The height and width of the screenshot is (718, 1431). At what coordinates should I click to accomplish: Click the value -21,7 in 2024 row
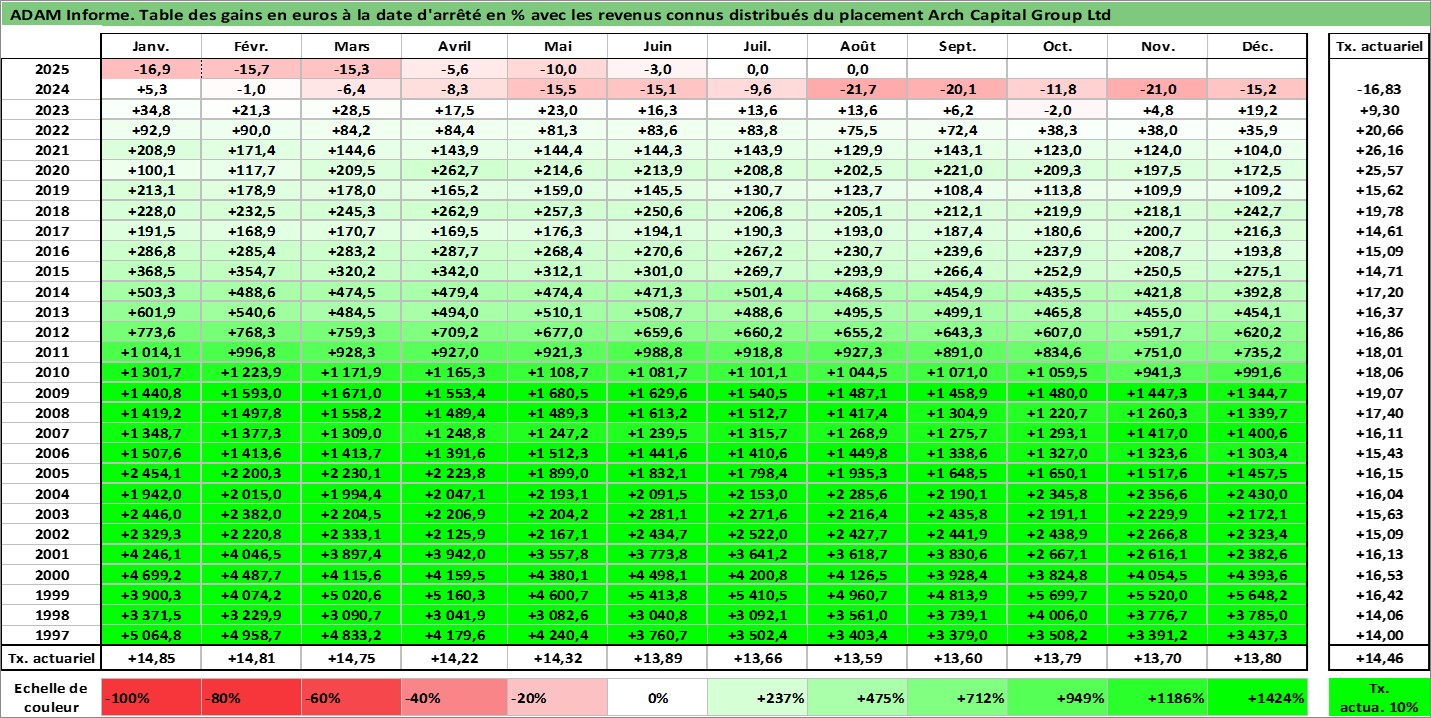coord(857,89)
